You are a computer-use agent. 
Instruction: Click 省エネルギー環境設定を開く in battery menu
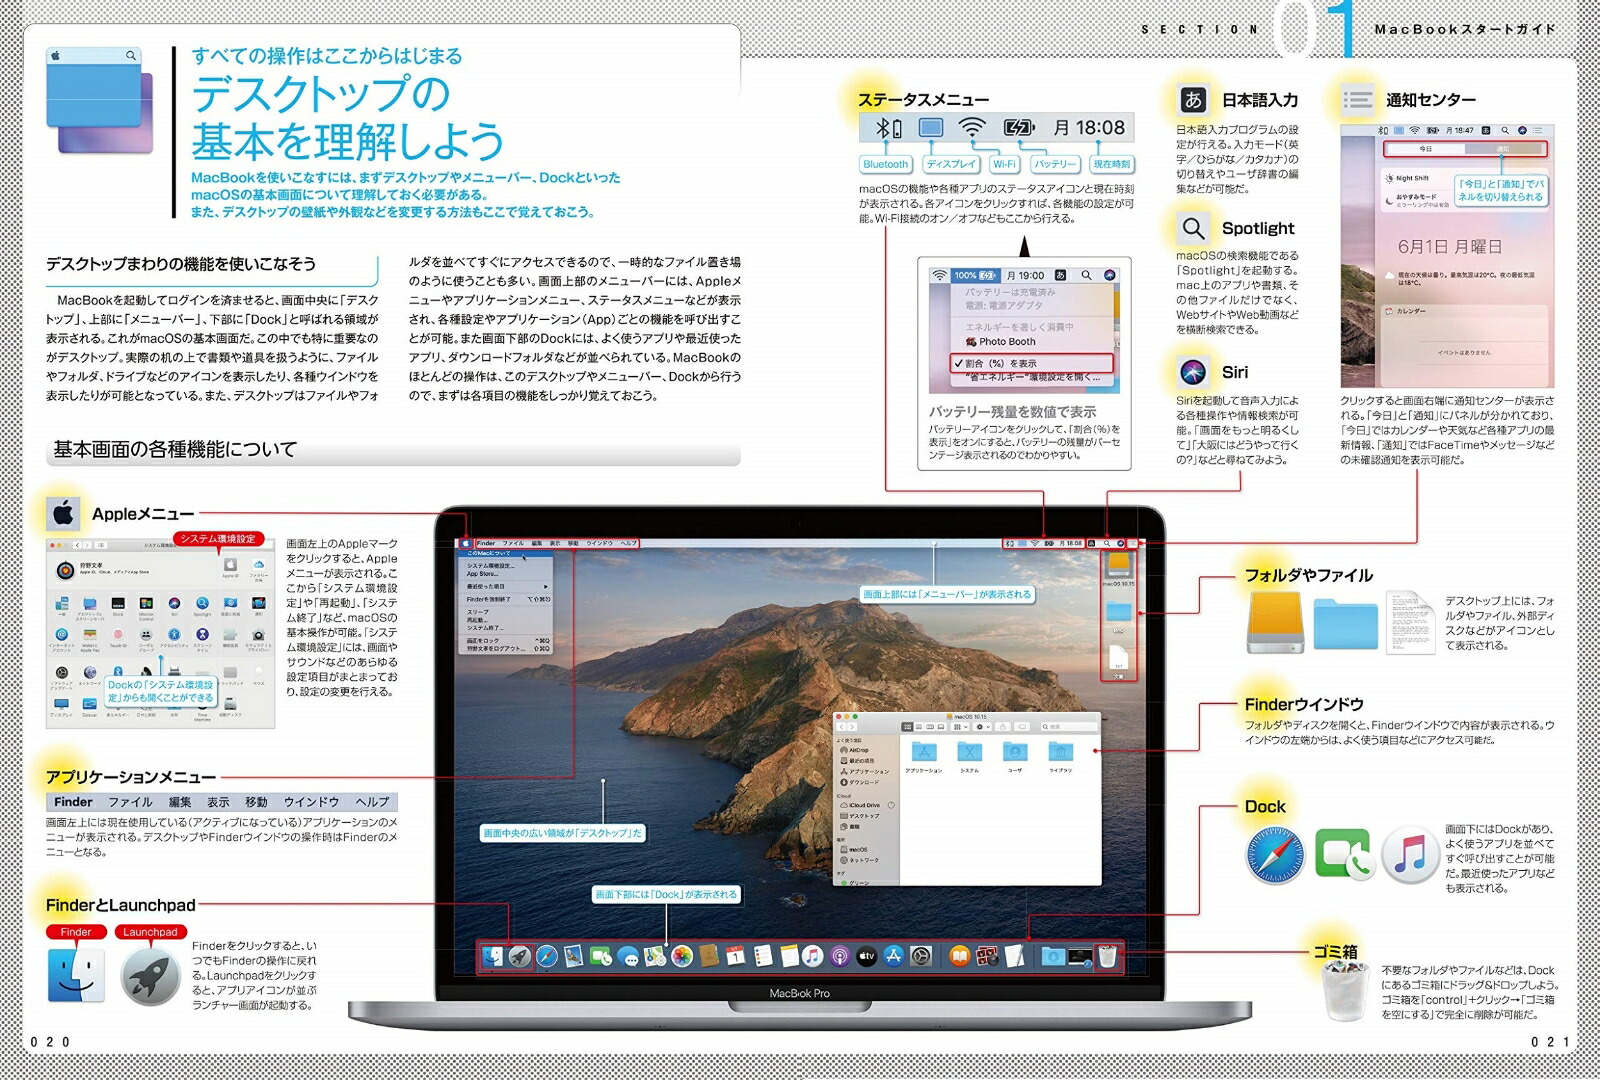point(1033,377)
